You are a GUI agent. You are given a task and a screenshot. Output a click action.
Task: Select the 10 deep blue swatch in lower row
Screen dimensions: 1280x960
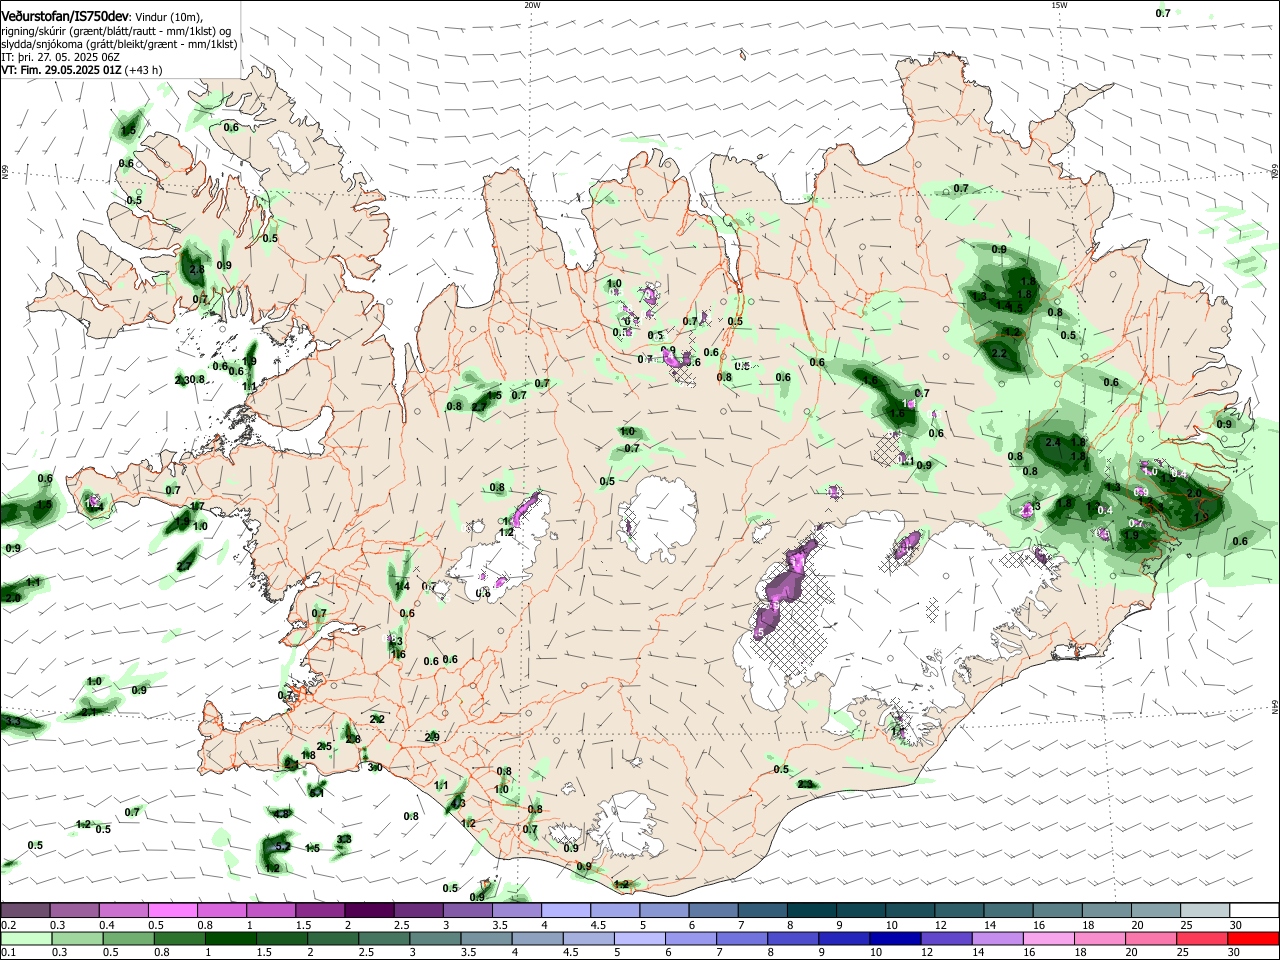click(x=897, y=938)
